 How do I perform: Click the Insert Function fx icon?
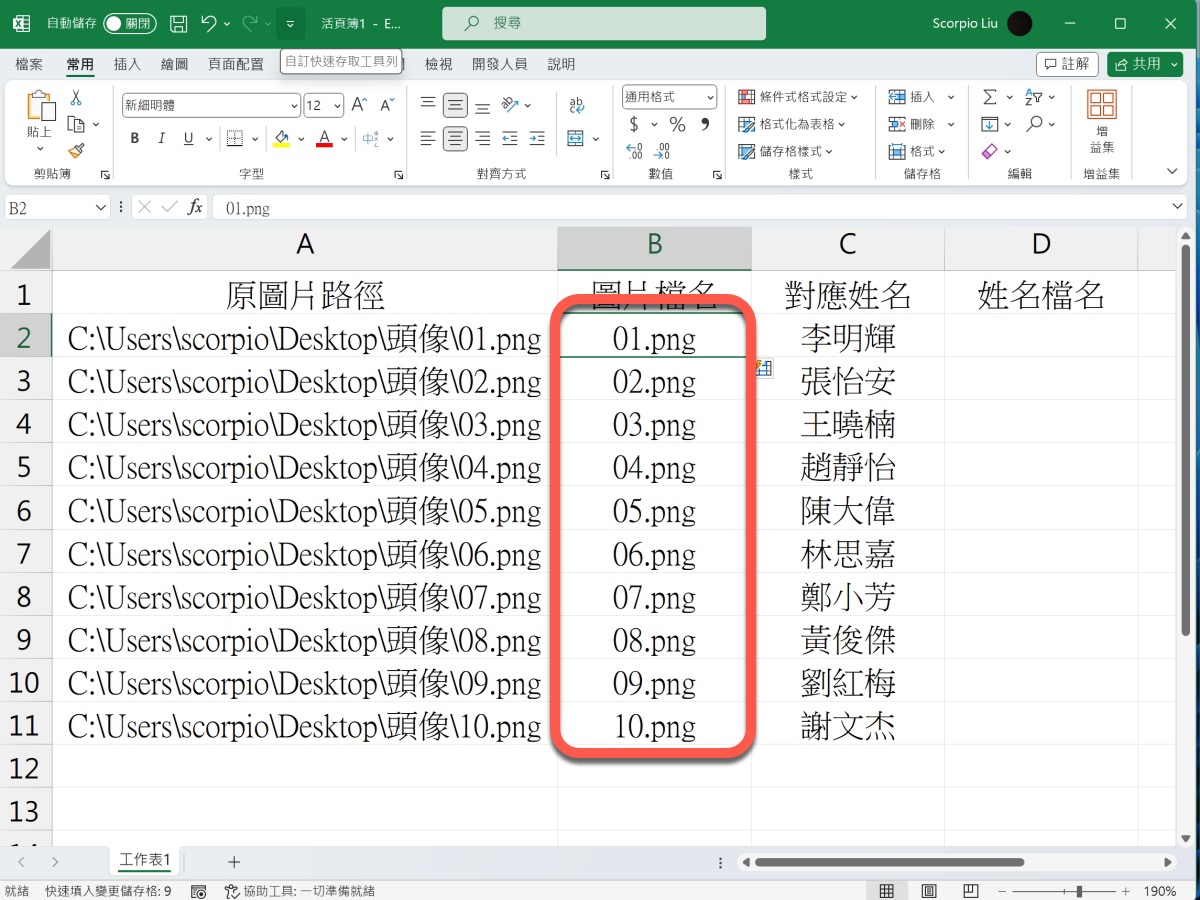[196, 207]
